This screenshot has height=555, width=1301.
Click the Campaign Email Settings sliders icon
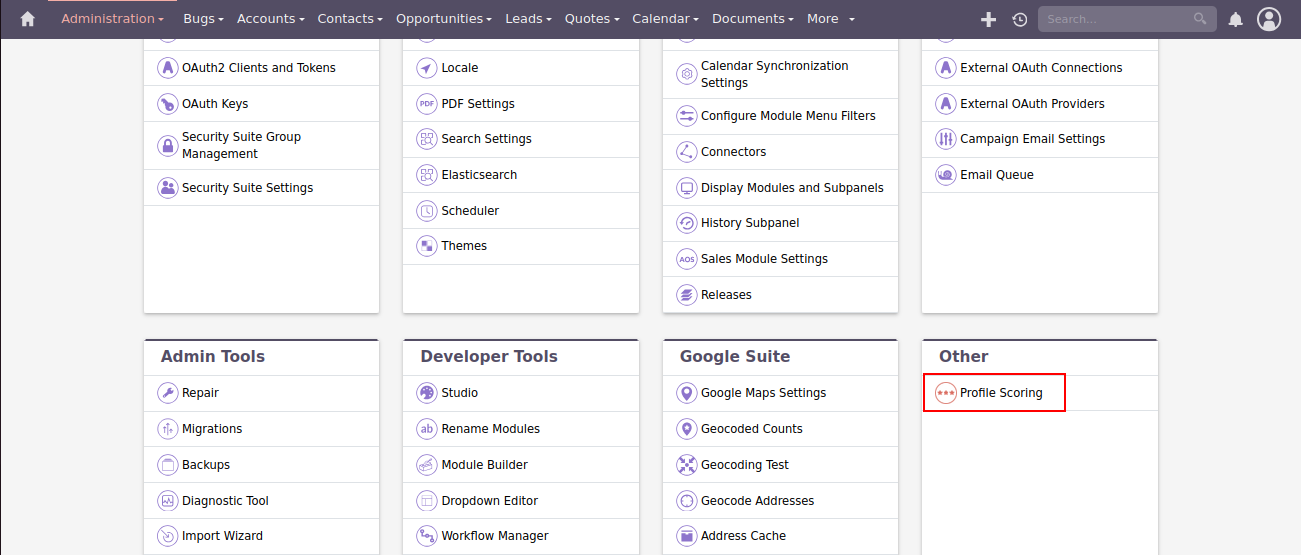pos(945,139)
